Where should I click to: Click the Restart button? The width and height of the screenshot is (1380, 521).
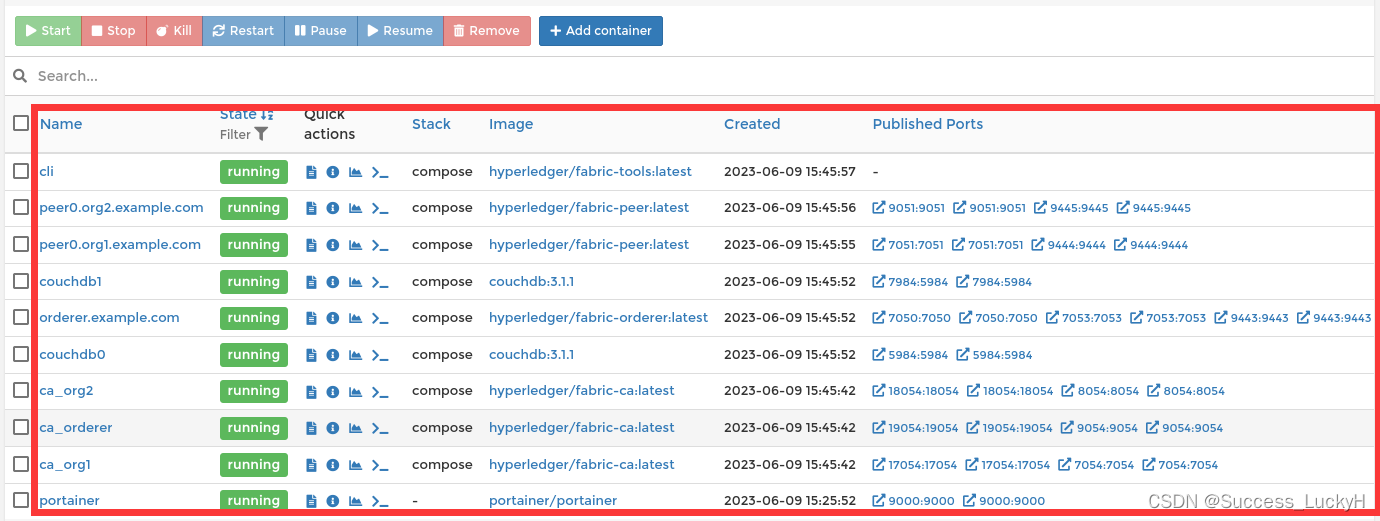tap(243, 31)
